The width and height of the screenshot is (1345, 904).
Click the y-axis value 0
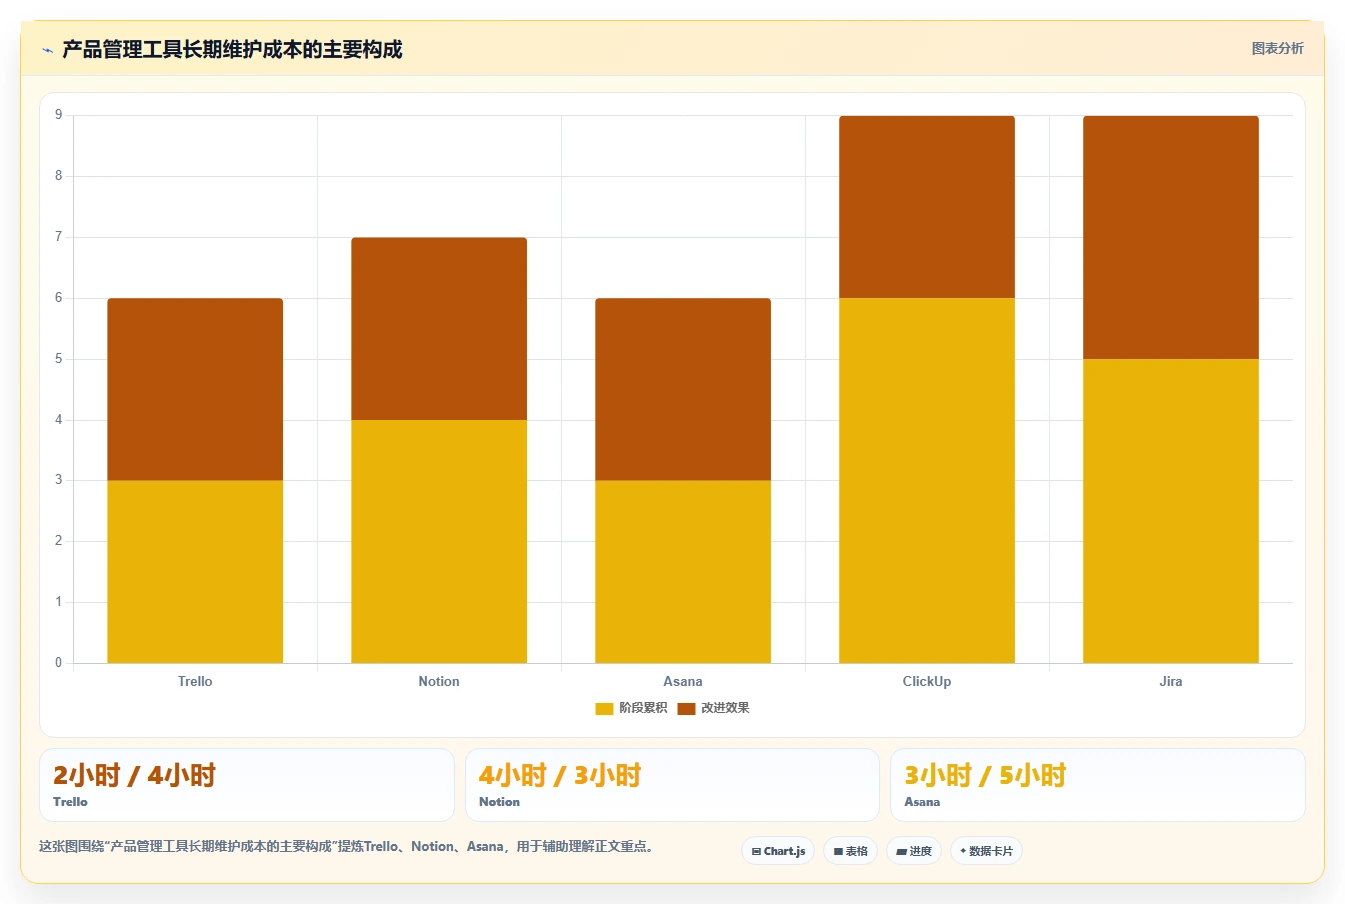pos(58,662)
